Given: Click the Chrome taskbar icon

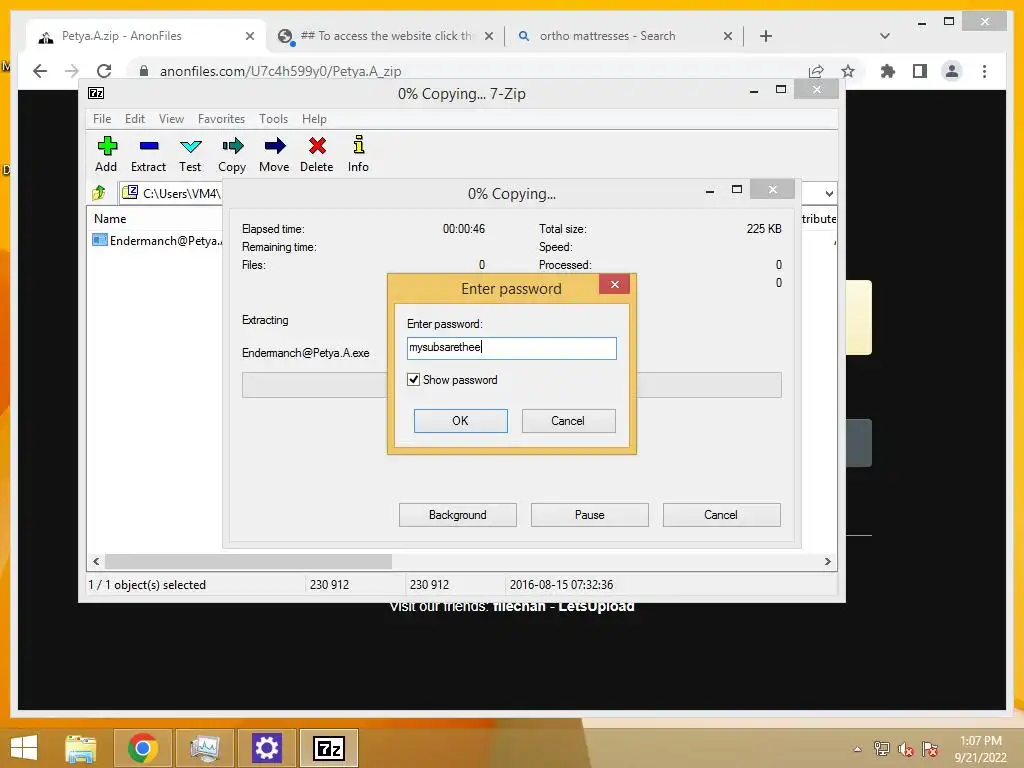Looking at the screenshot, I should [x=142, y=748].
